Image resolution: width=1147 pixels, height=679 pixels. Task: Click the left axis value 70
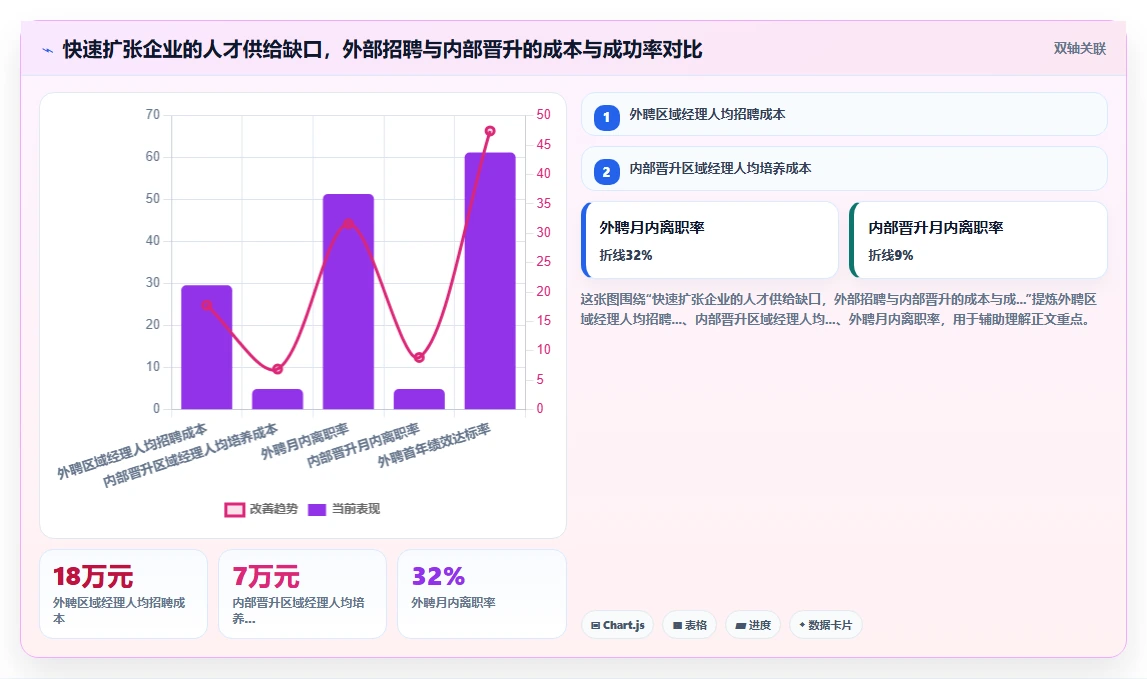152,115
